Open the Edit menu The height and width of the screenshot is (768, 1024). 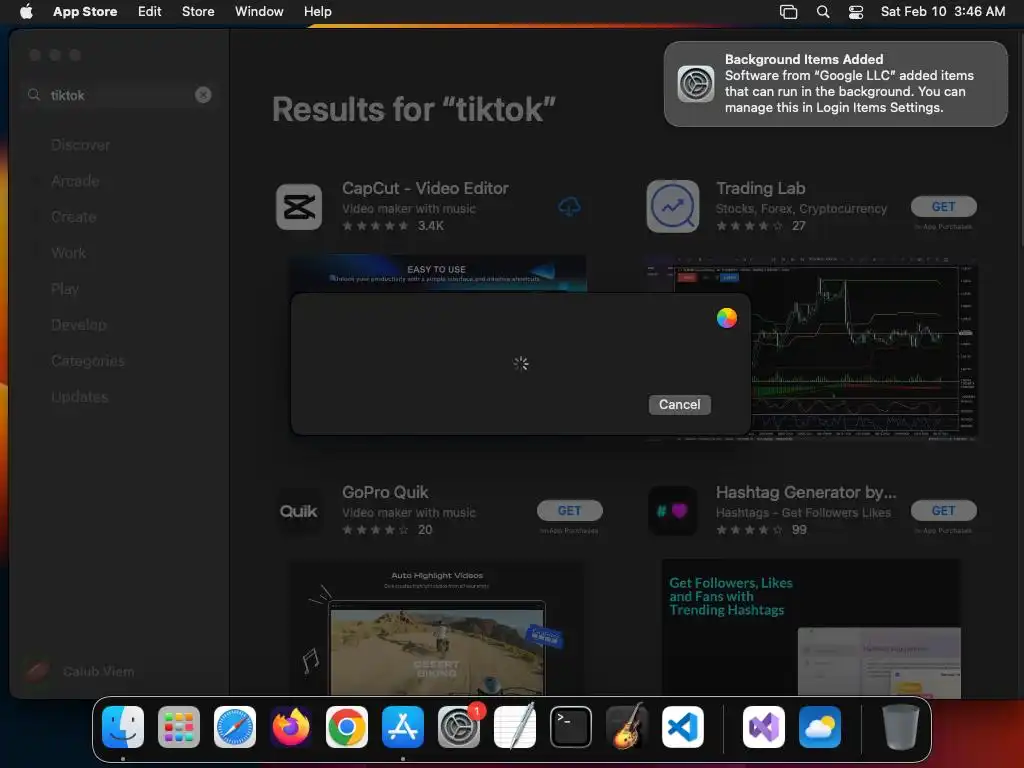[x=150, y=11]
